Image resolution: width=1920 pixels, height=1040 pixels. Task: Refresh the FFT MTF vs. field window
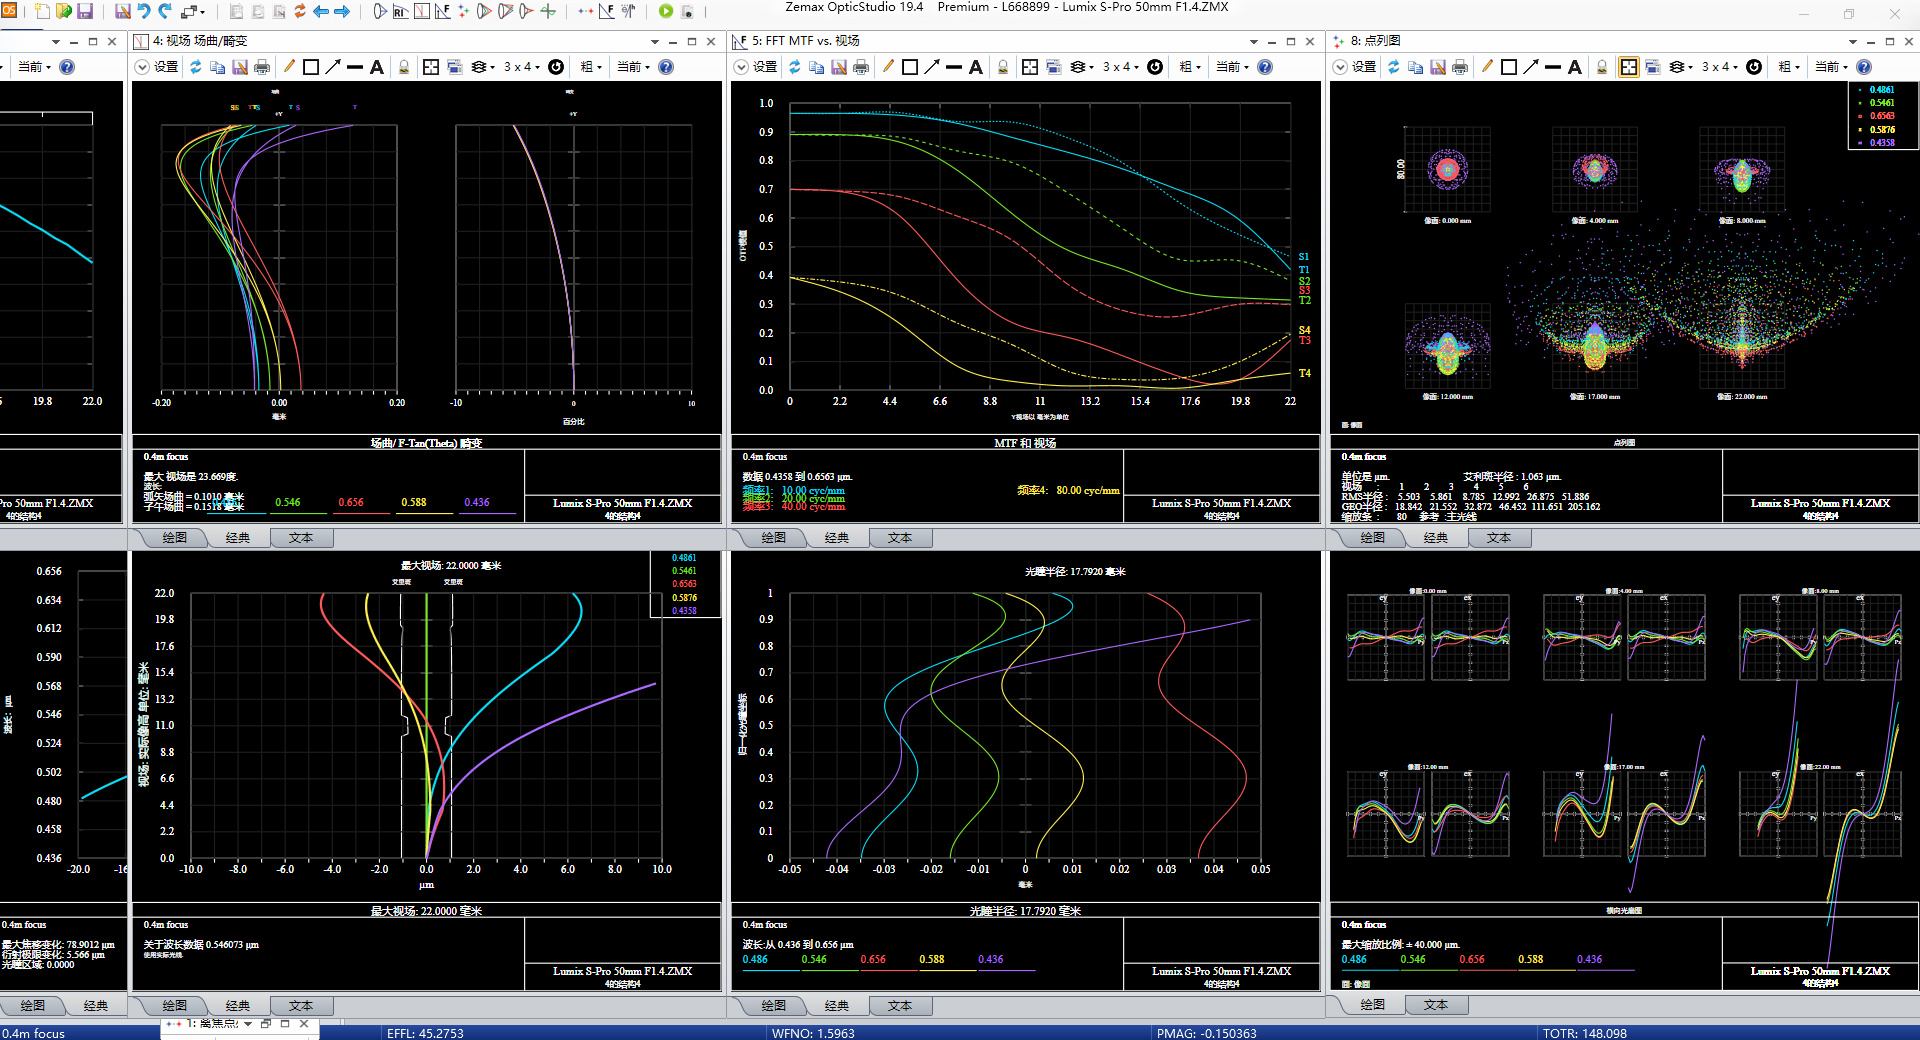(x=794, y=67)
